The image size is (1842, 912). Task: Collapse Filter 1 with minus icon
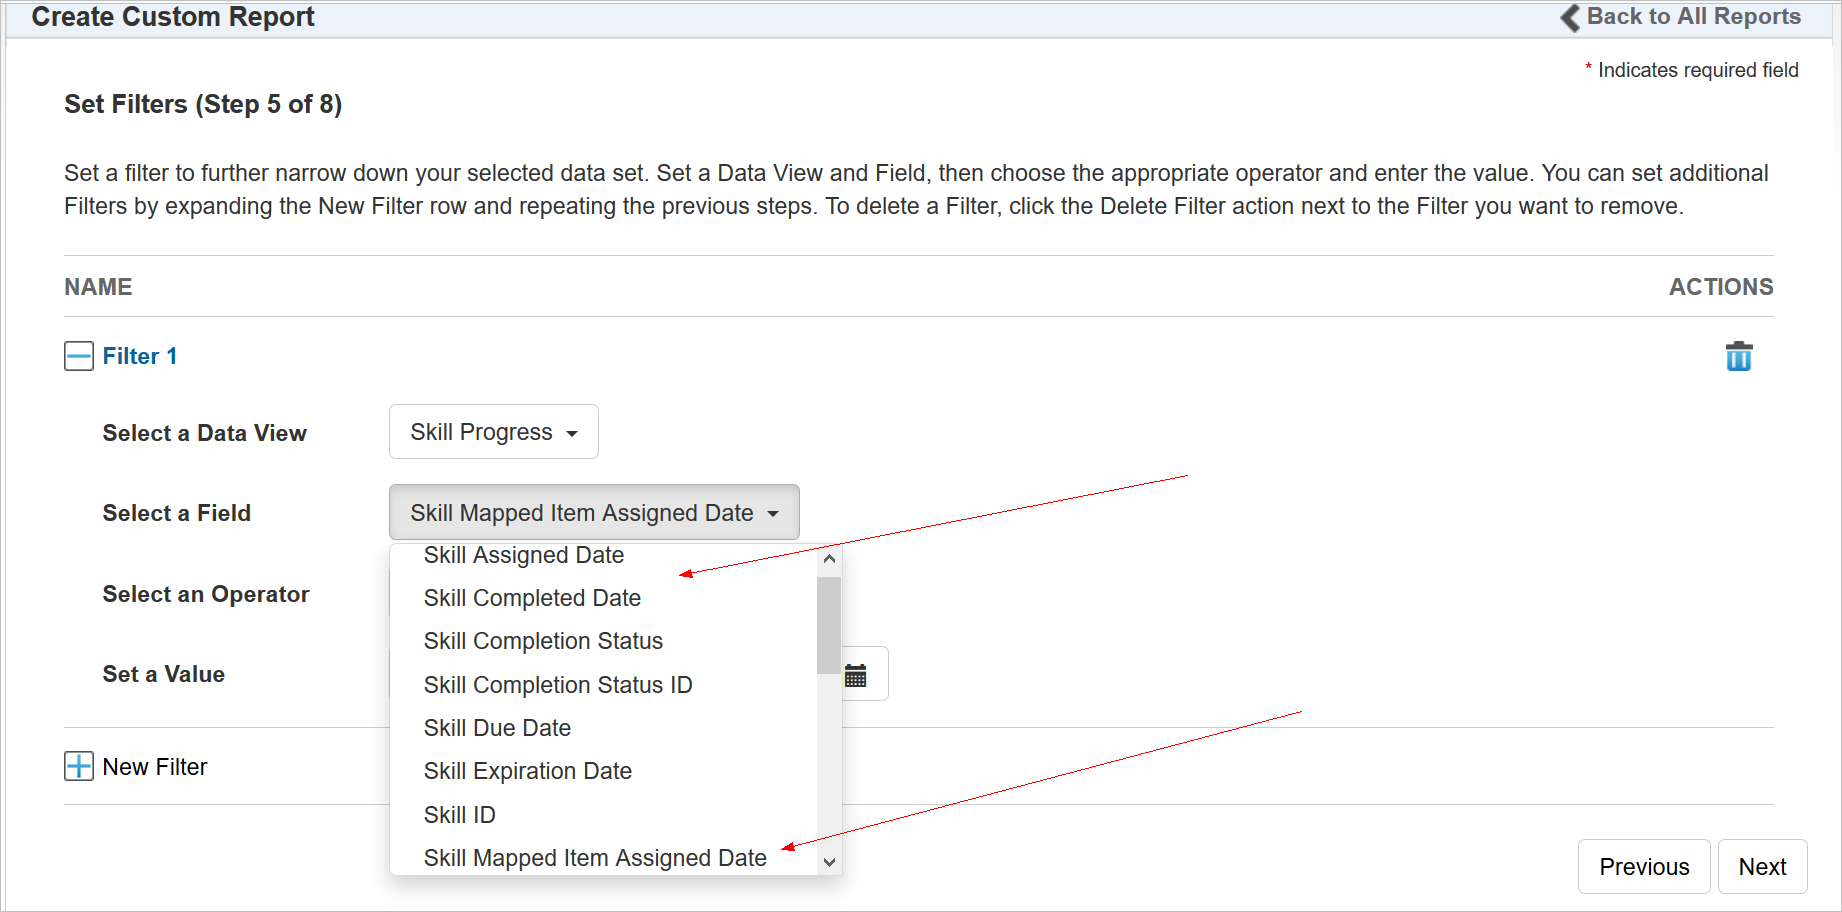[x=79, y=356]
